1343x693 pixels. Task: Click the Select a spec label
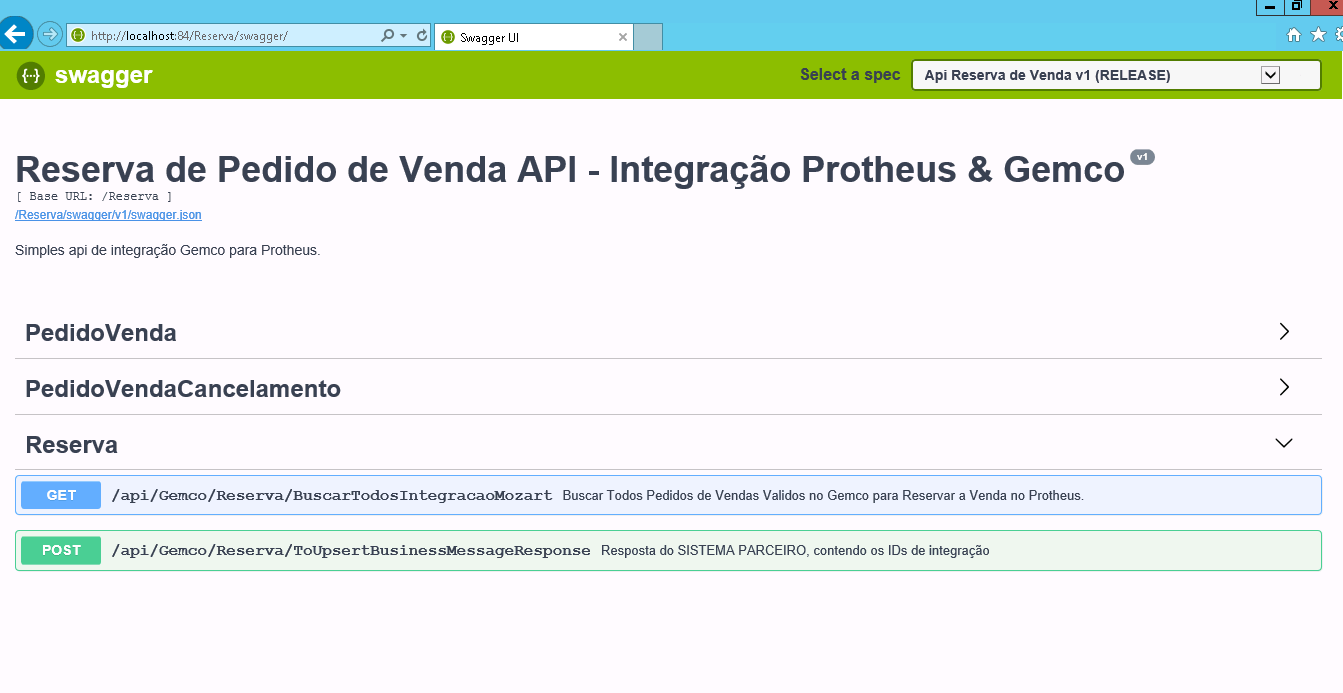(850, 75)
